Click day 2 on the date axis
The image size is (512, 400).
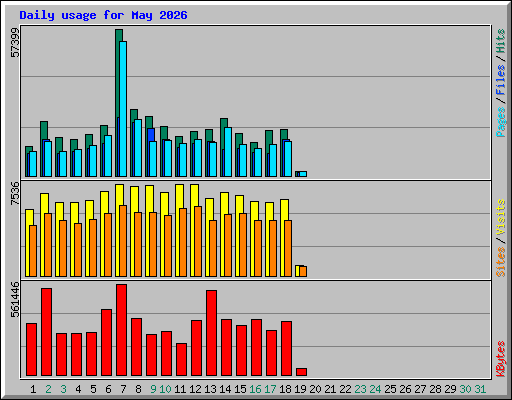click(48, 389)
